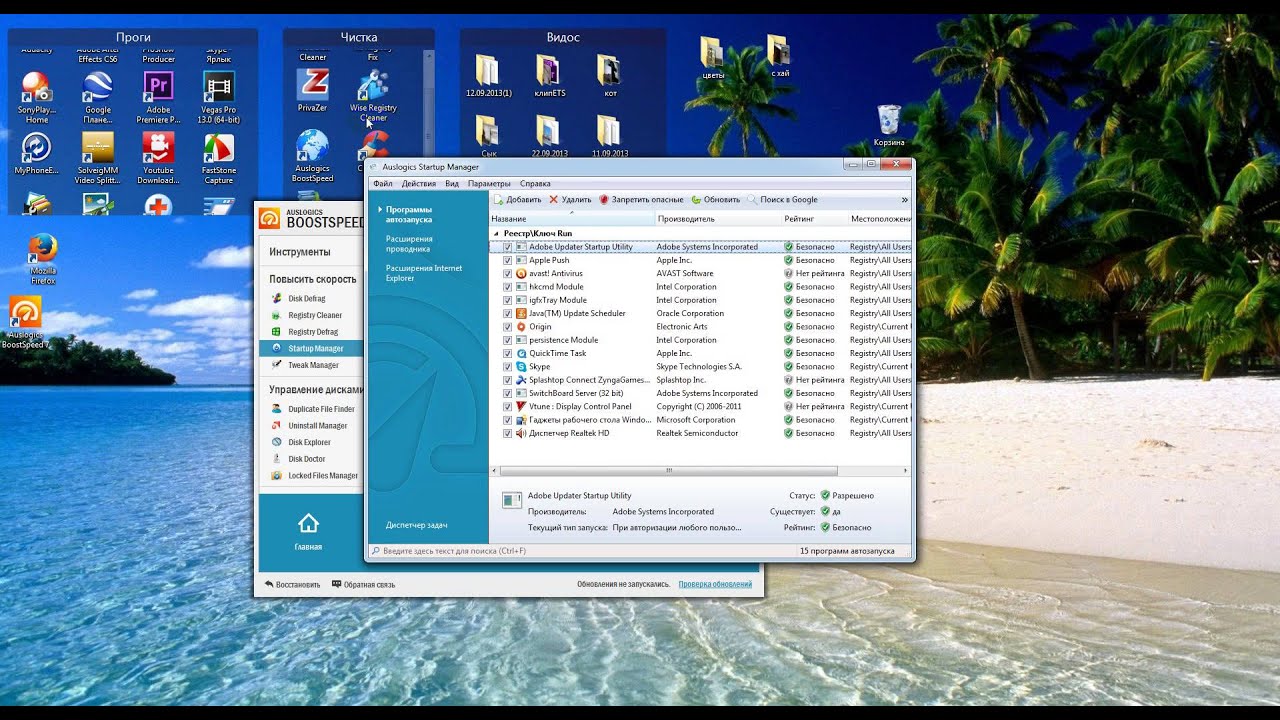Uncheck Origin startup checkbox

tap(508, 327)
